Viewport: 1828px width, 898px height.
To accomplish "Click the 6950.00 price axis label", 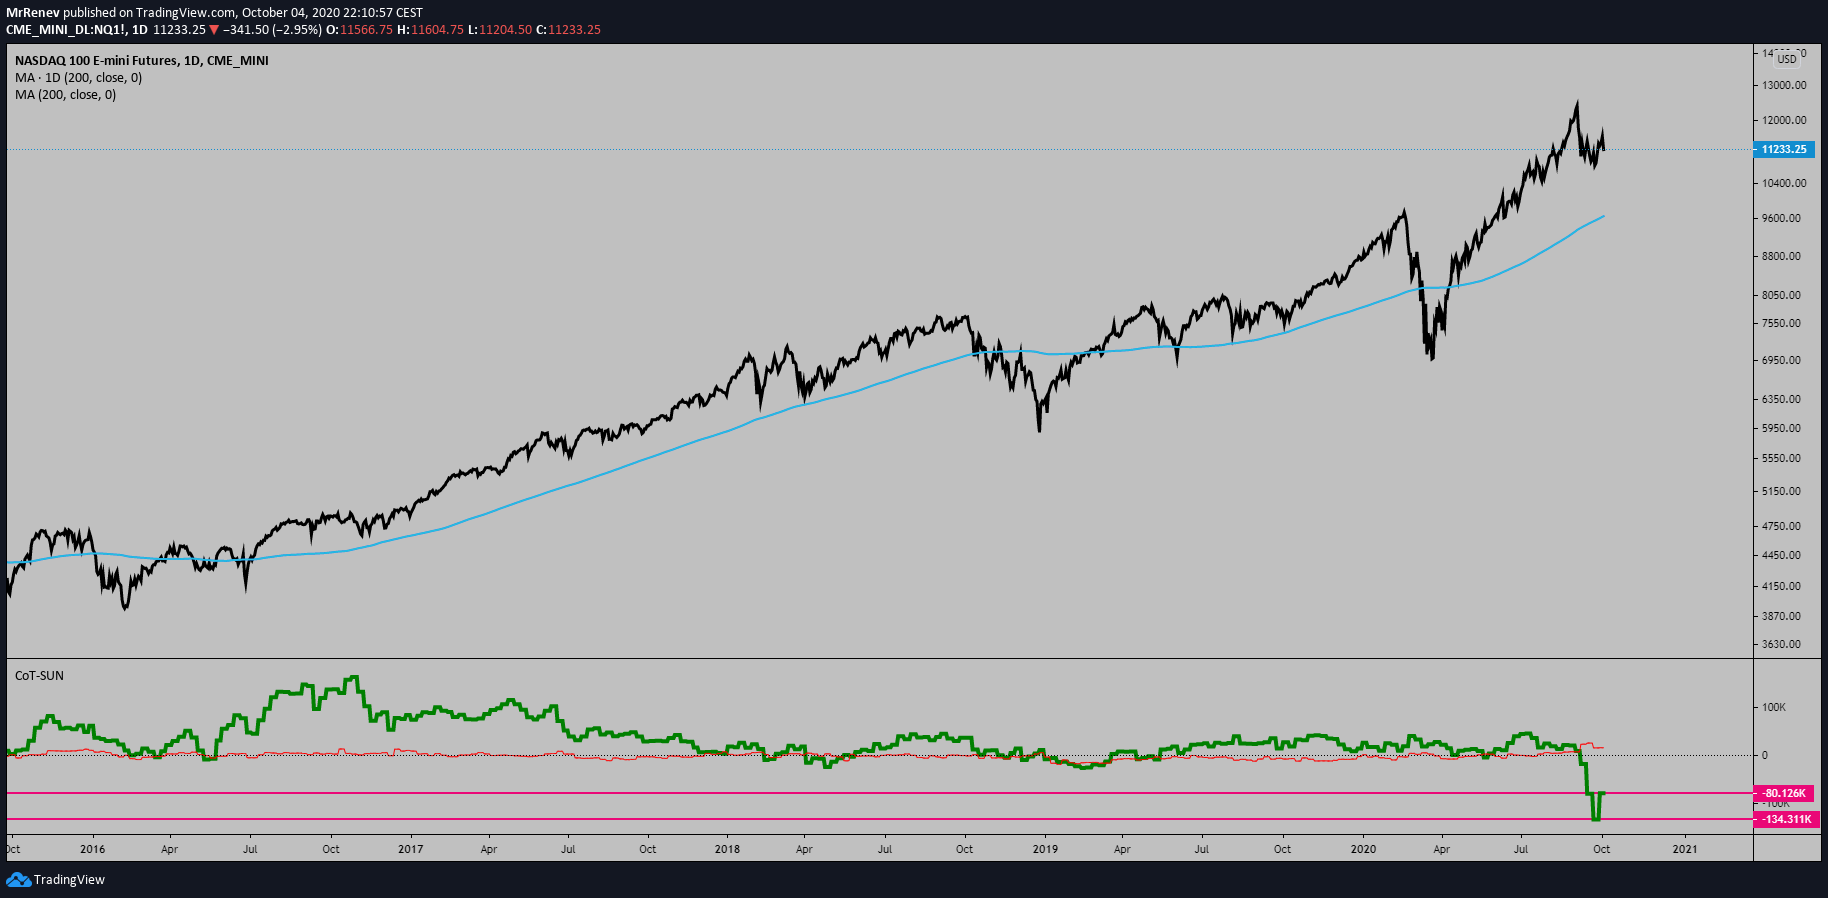I will [x=1781, y=360].
